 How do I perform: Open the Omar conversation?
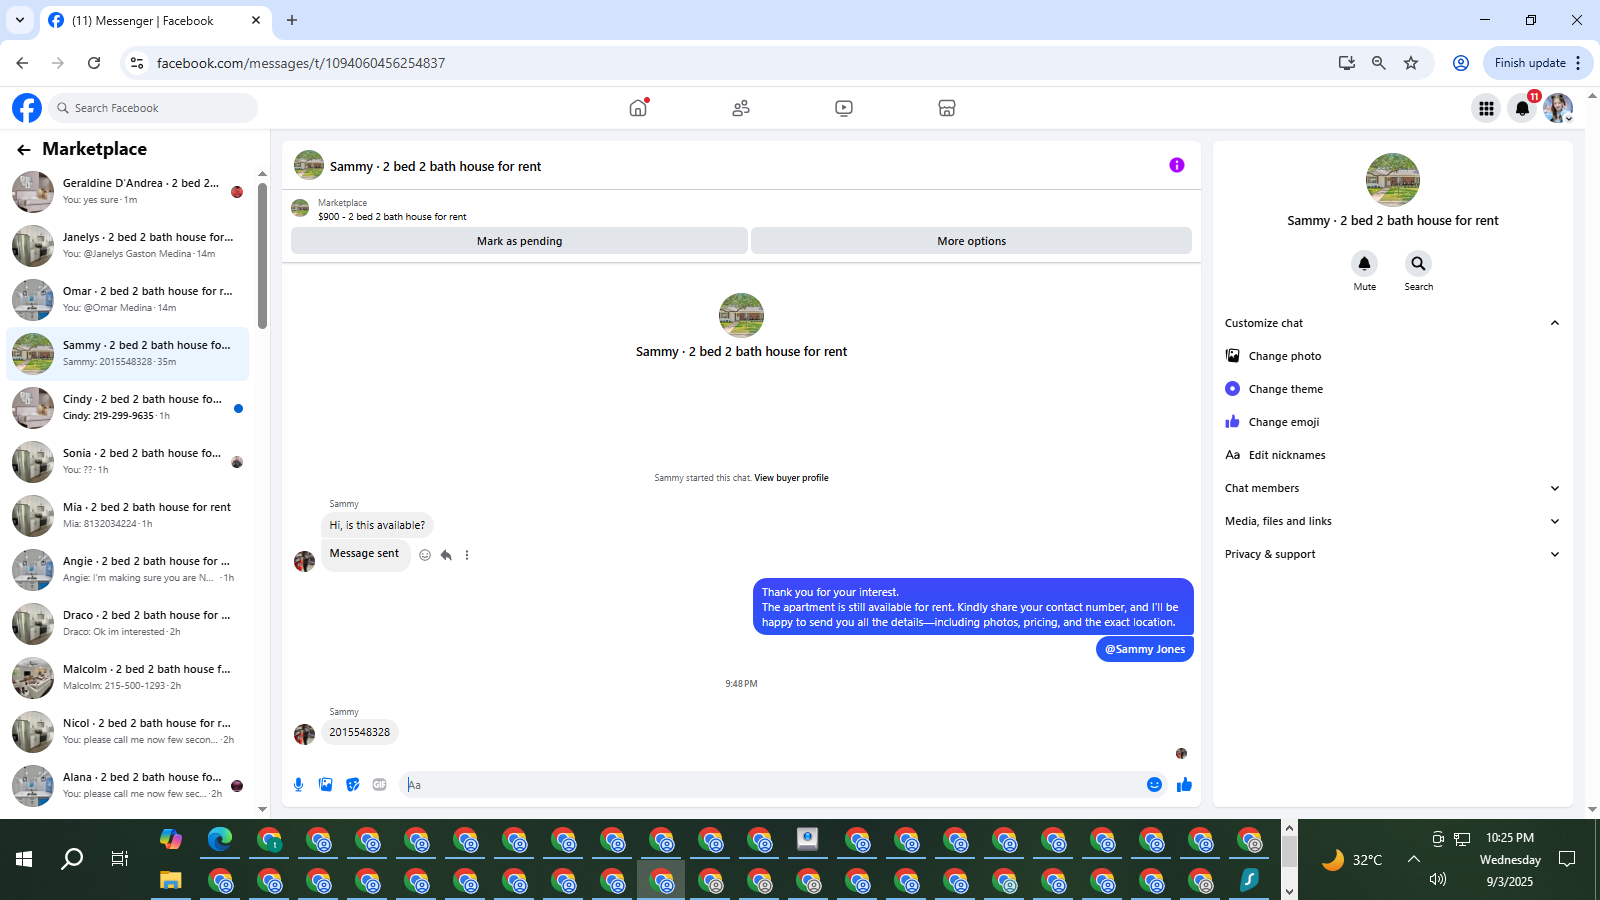128,300
